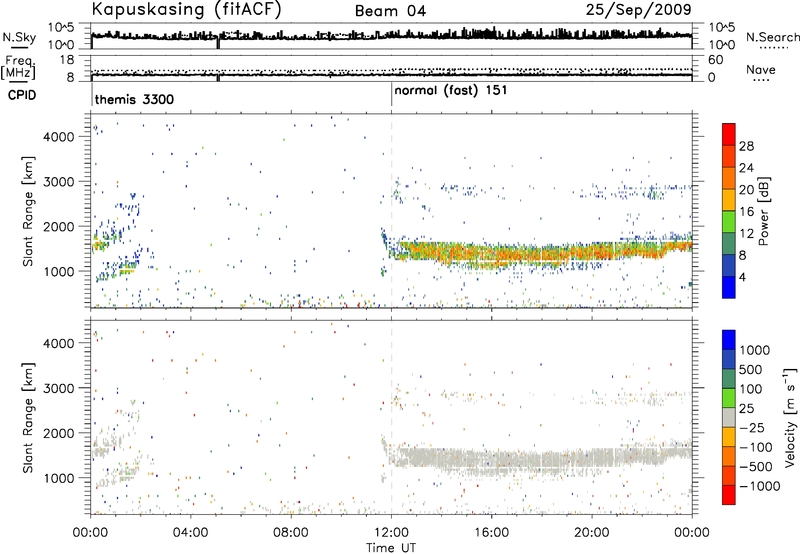Click the '16:00' time tick label
800x554 pixels.
(491, 533)
